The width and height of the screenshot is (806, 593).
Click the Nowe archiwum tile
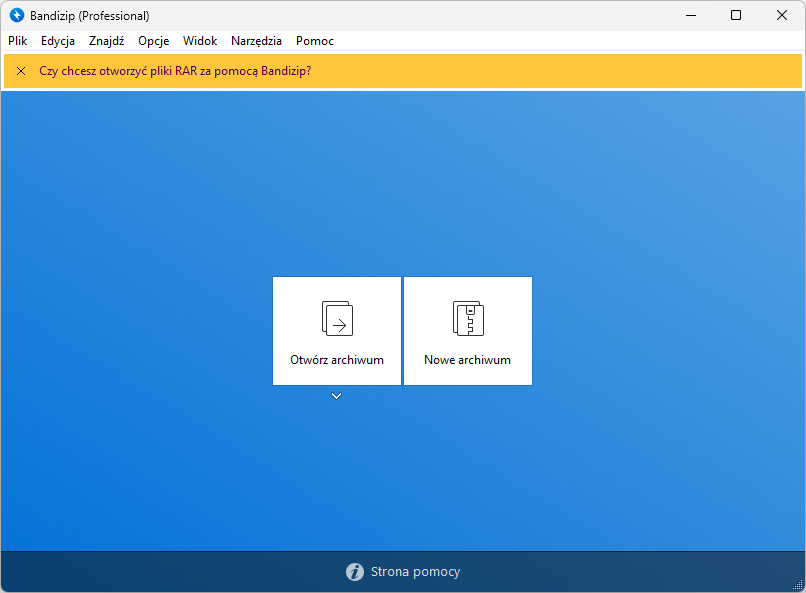tap(468, 331)
